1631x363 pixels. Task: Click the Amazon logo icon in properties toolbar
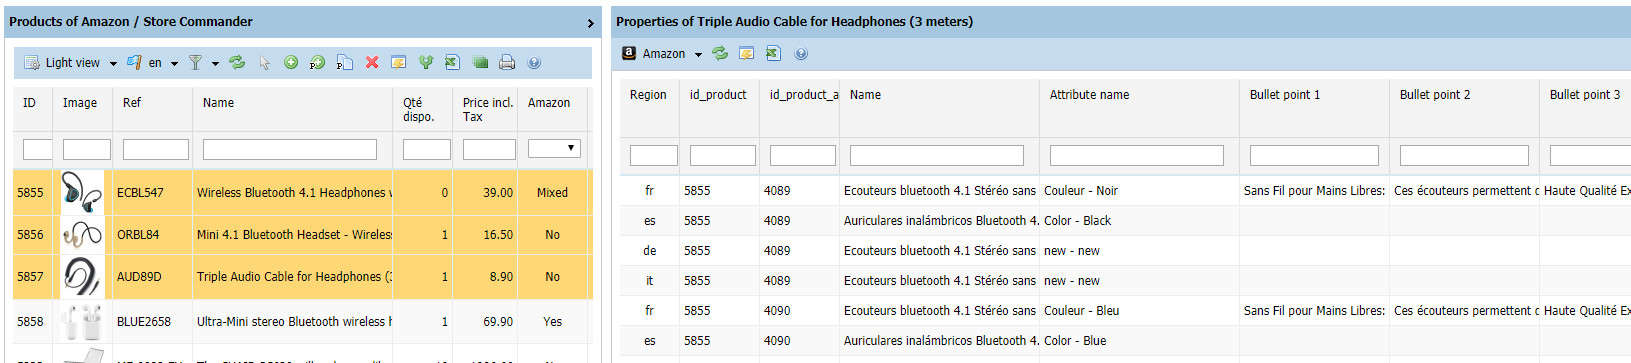click(629, 53)
